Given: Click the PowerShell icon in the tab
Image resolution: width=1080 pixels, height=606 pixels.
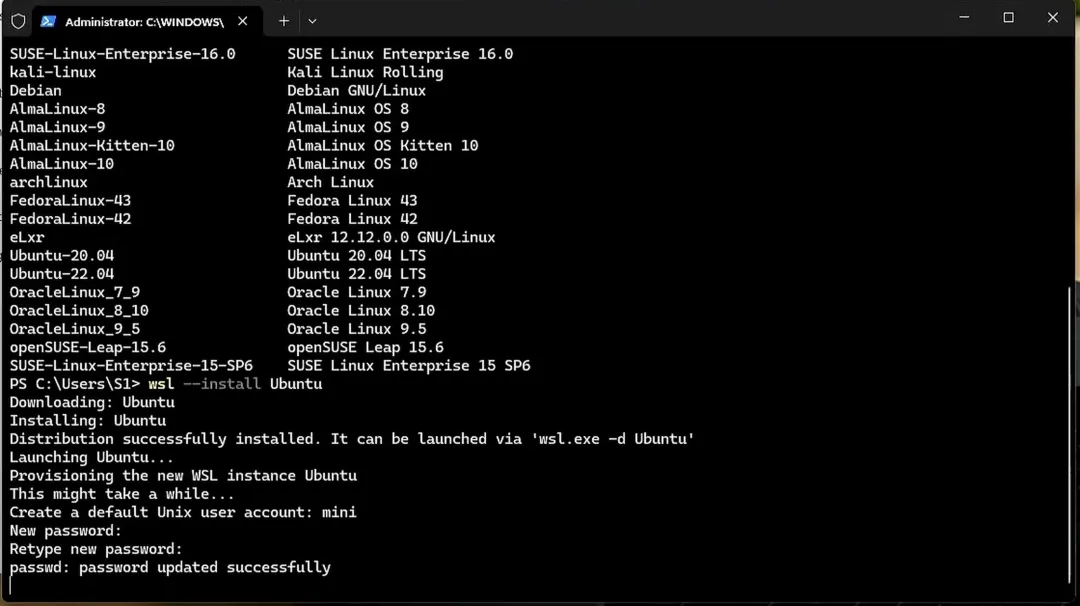Looking at the screenshot, I should point(48,21).
